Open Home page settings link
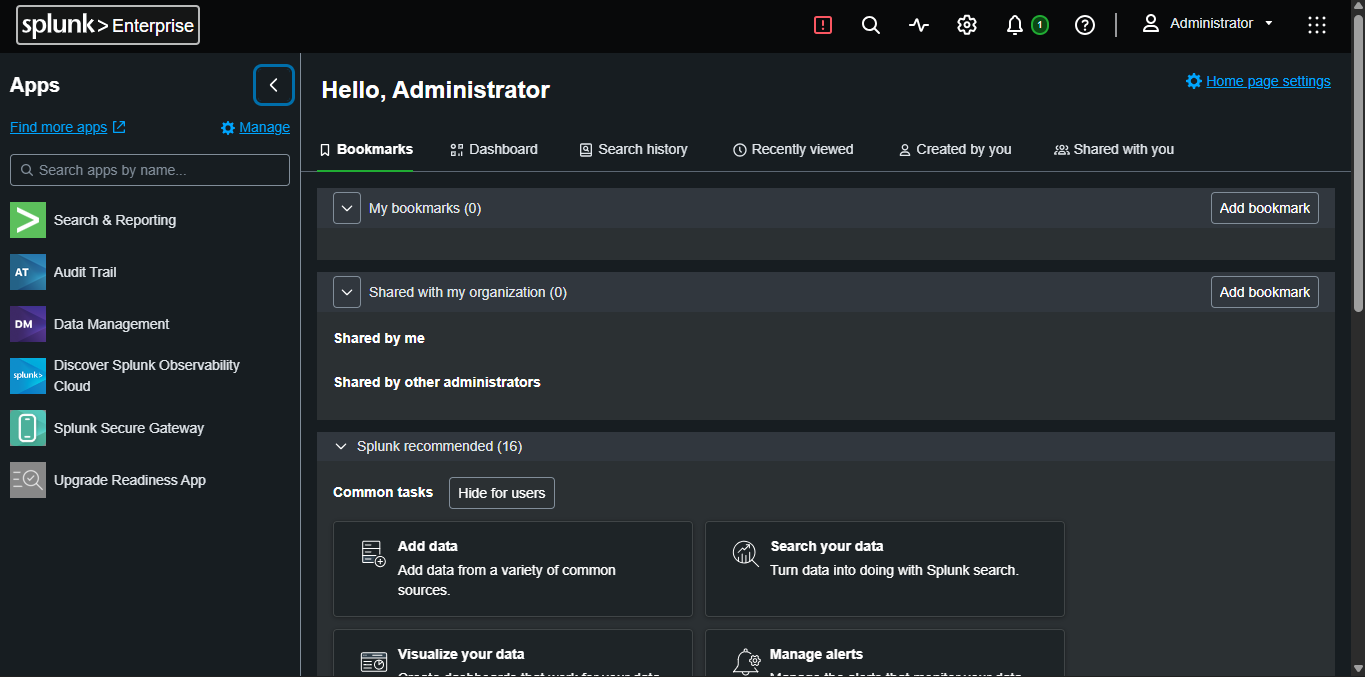Screen dimensions: 1365x677 tap(1258, 81)
